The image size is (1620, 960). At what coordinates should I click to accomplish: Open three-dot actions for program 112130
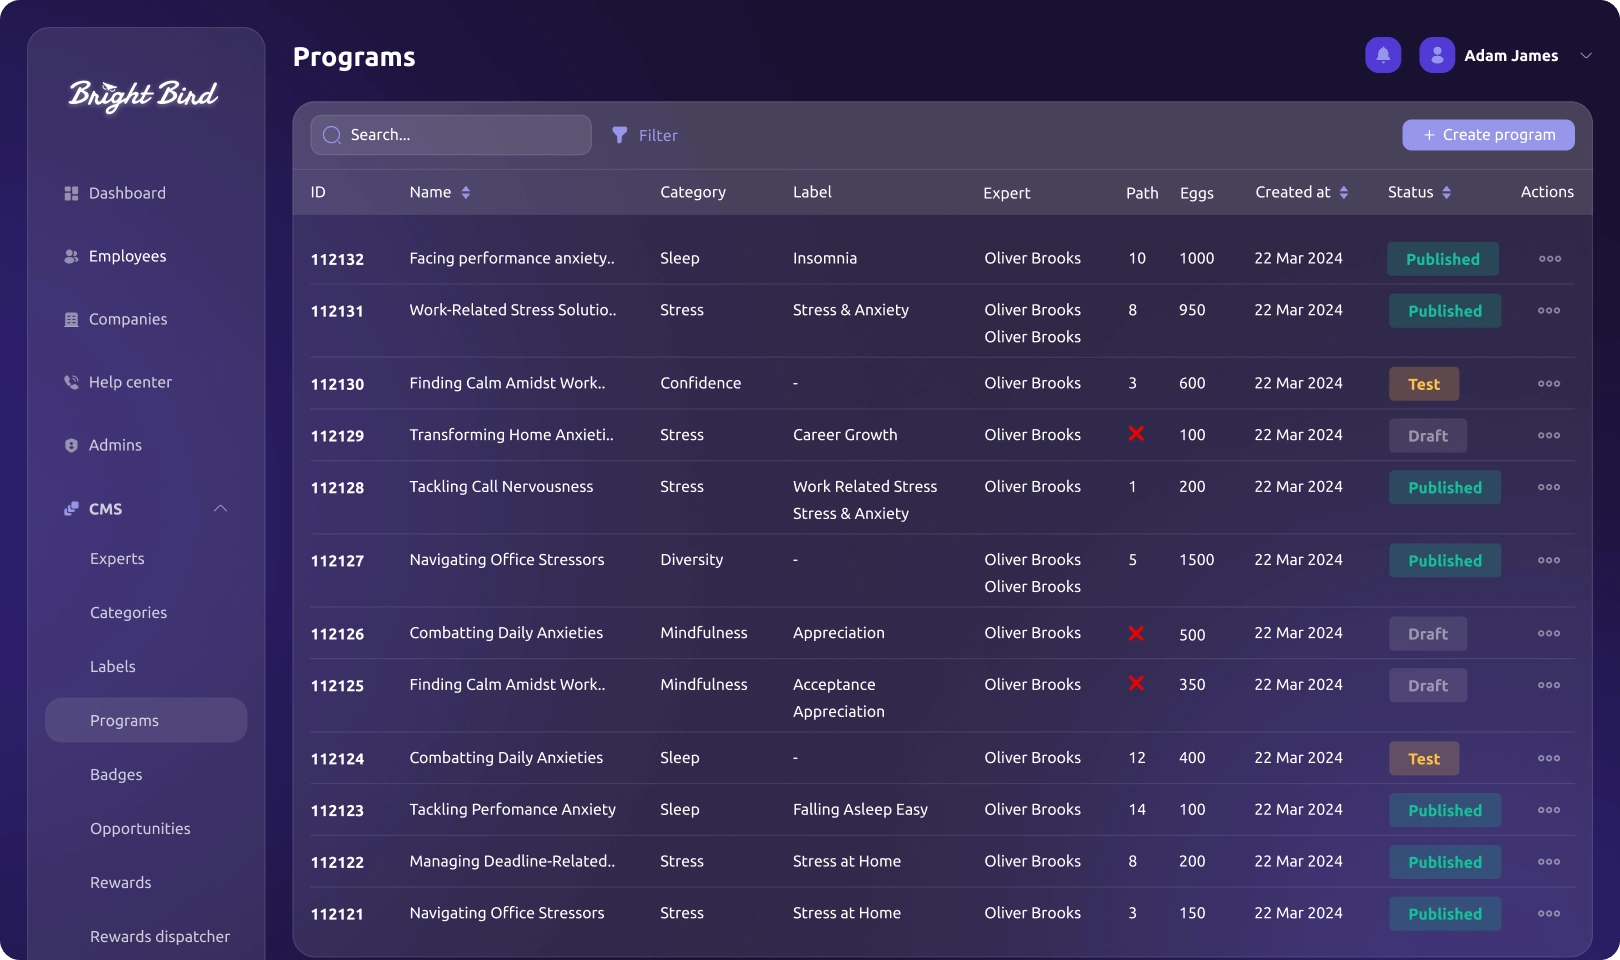pos(1548,384)
